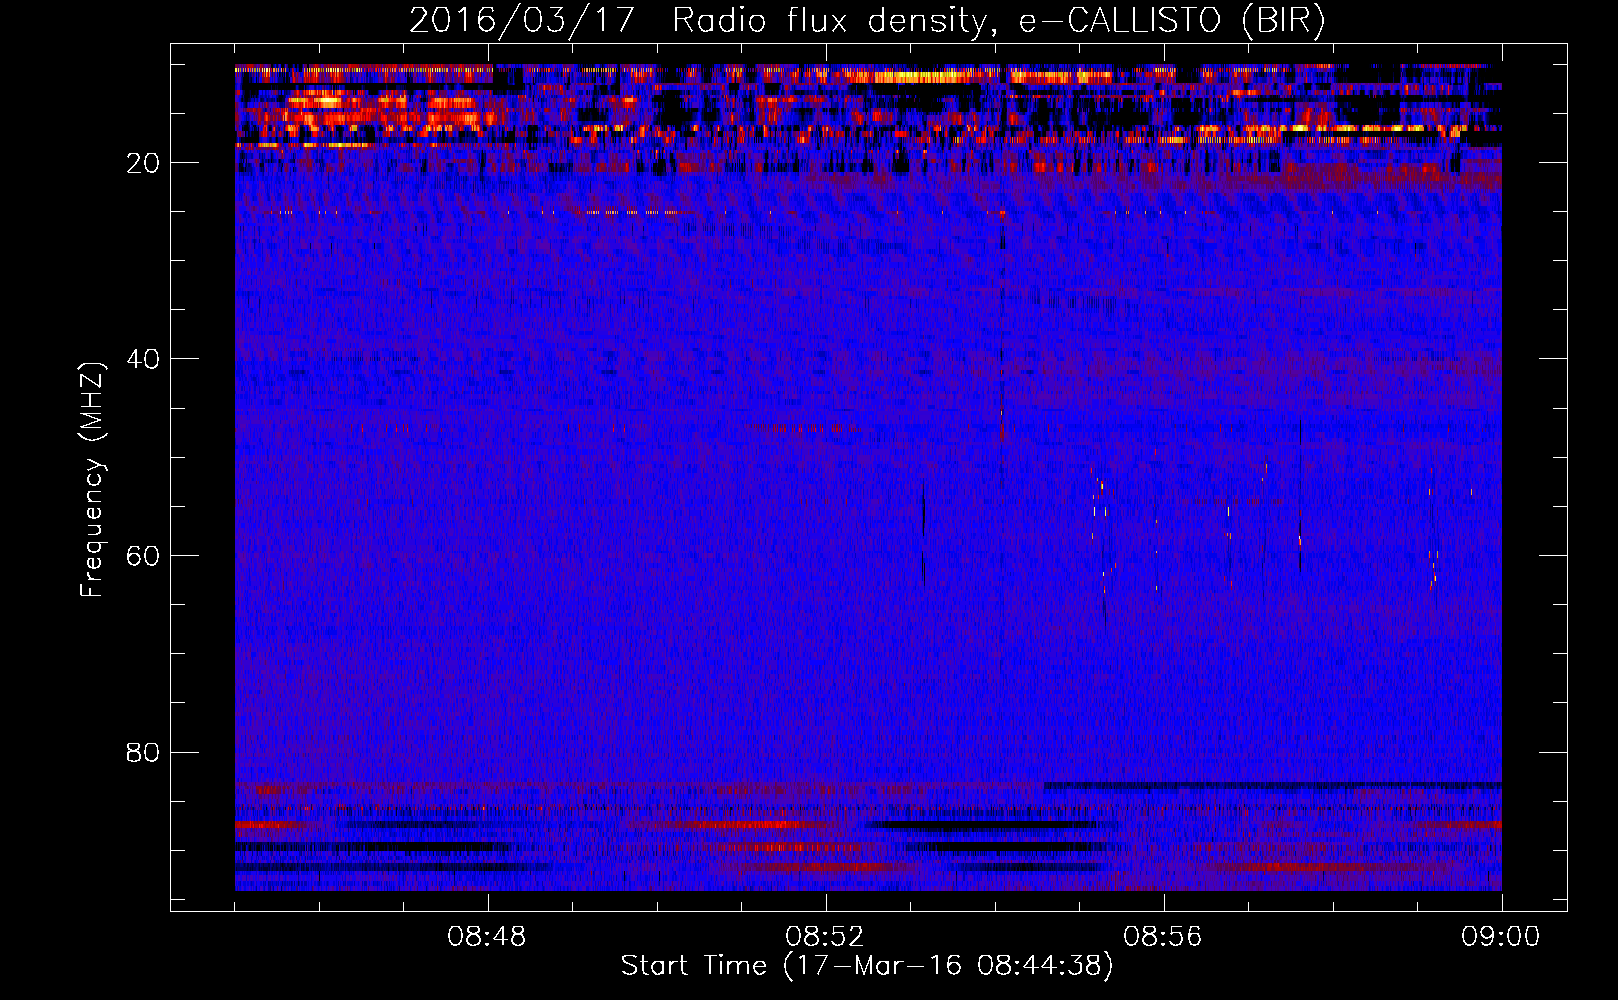Click the 08:56 time tick label

[x=1163, y=937]
